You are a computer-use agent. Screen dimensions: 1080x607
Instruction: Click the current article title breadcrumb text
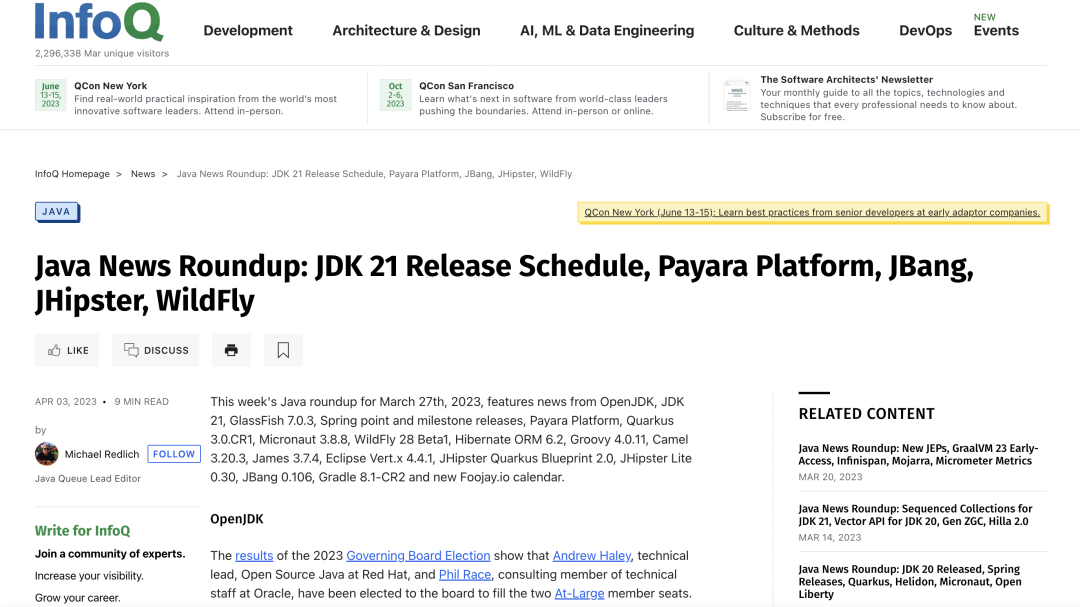374,174
